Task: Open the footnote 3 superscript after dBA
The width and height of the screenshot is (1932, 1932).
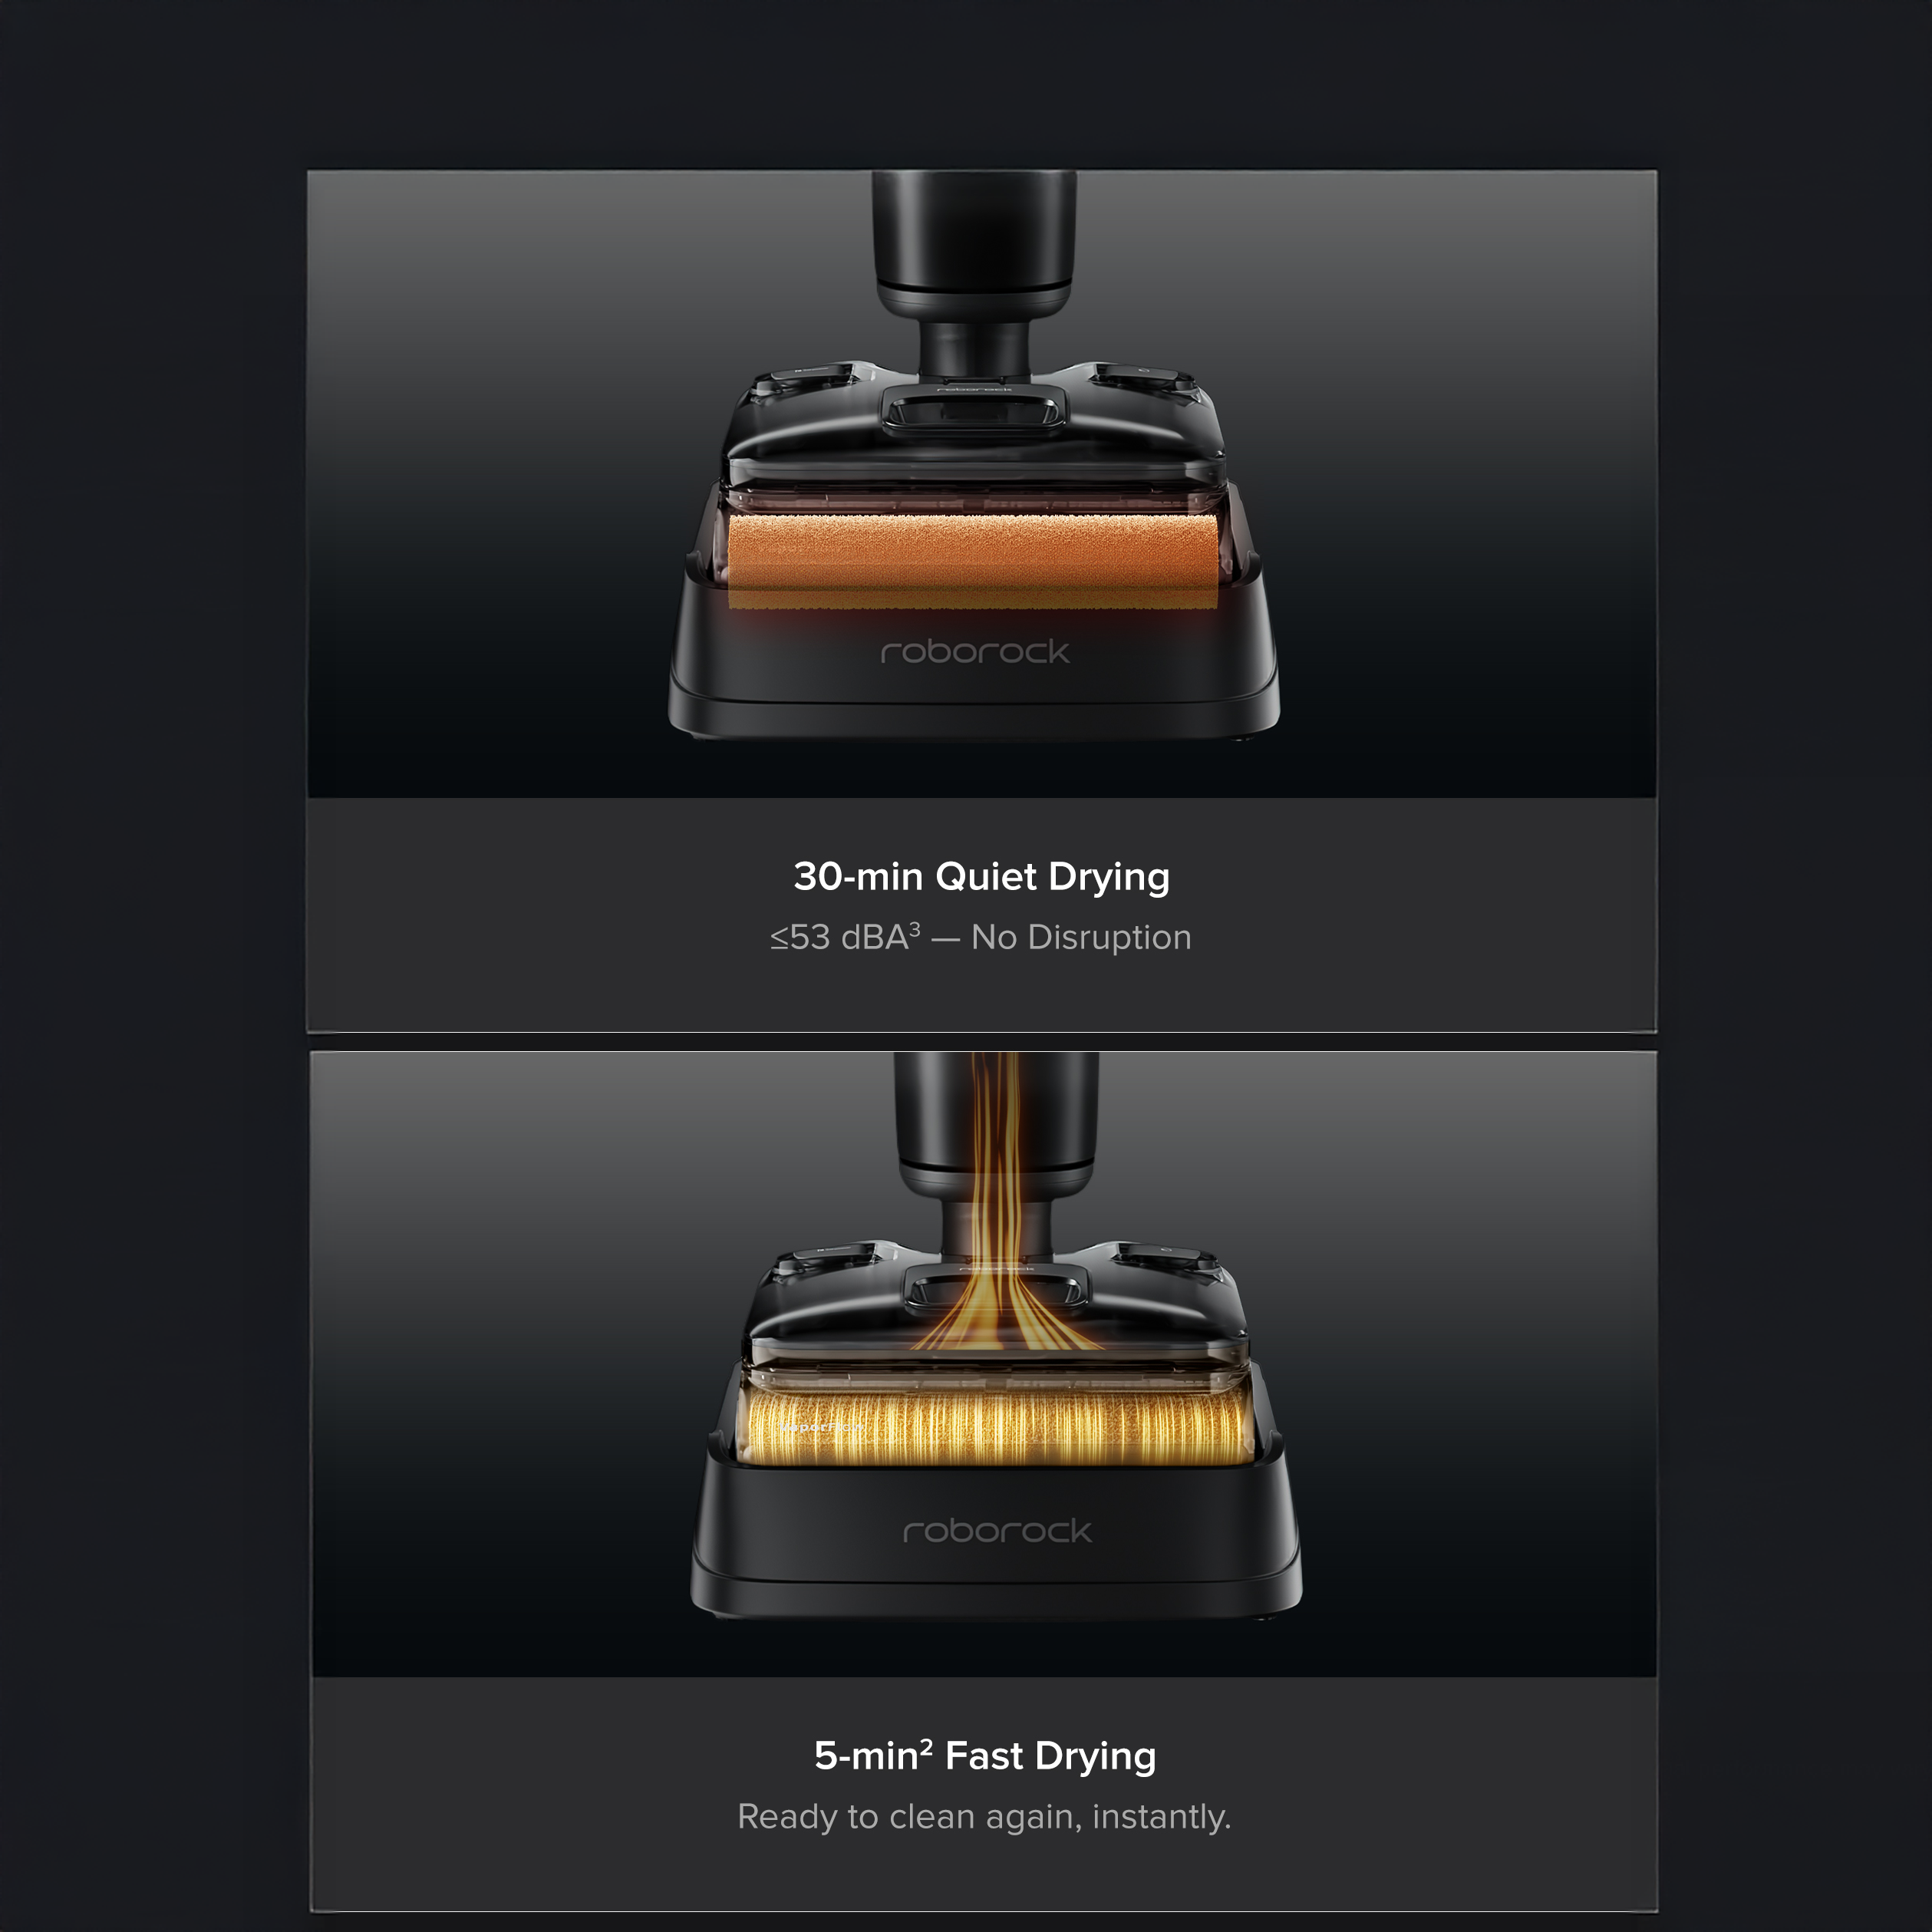Action: coord(914,929)
